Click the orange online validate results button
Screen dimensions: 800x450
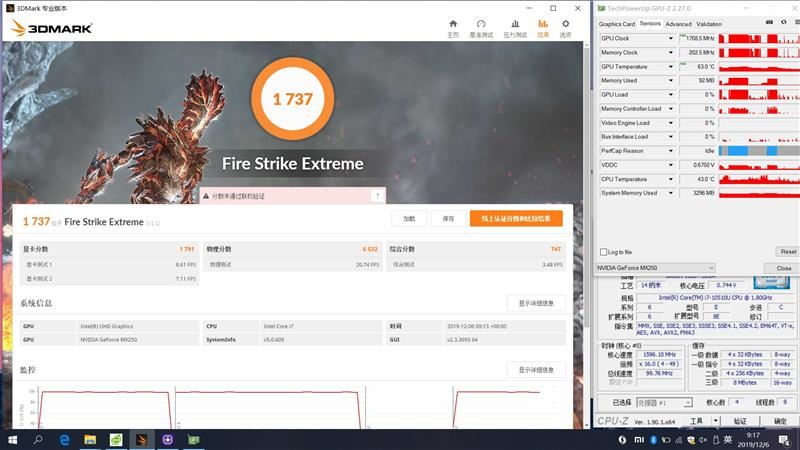(516, 218)
